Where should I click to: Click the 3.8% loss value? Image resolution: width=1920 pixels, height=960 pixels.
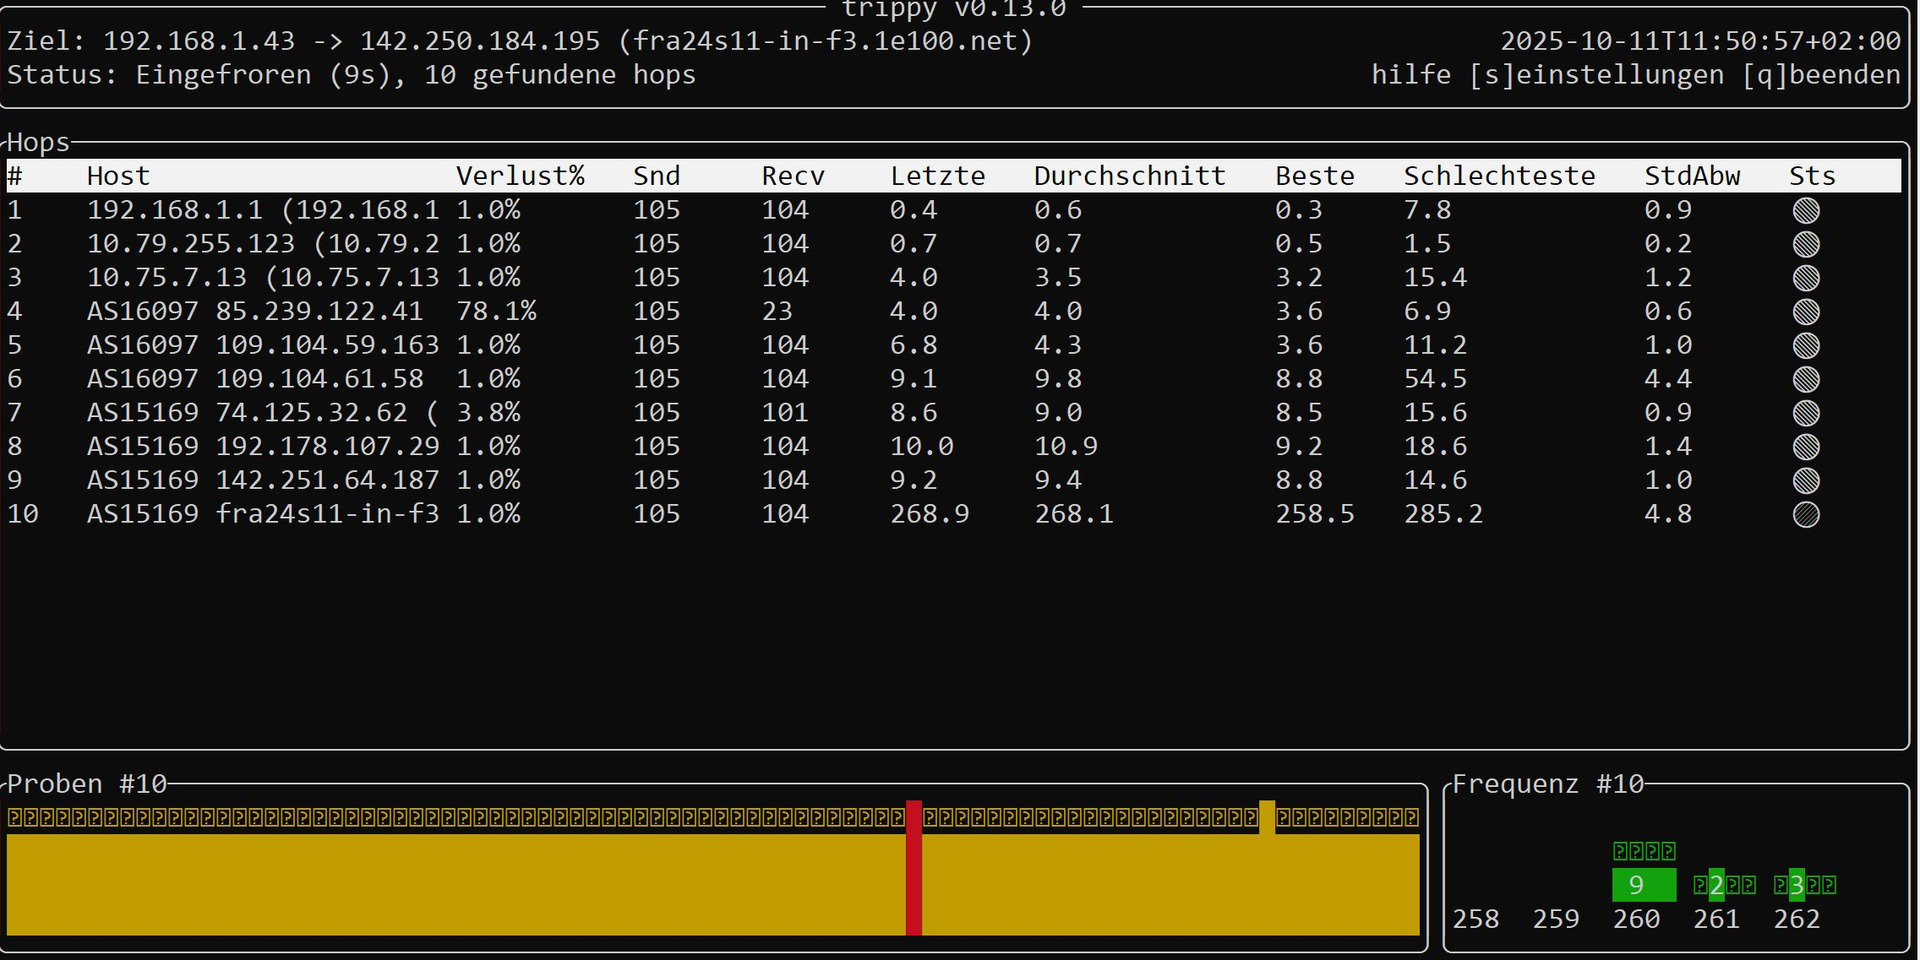tap(488, 413)
